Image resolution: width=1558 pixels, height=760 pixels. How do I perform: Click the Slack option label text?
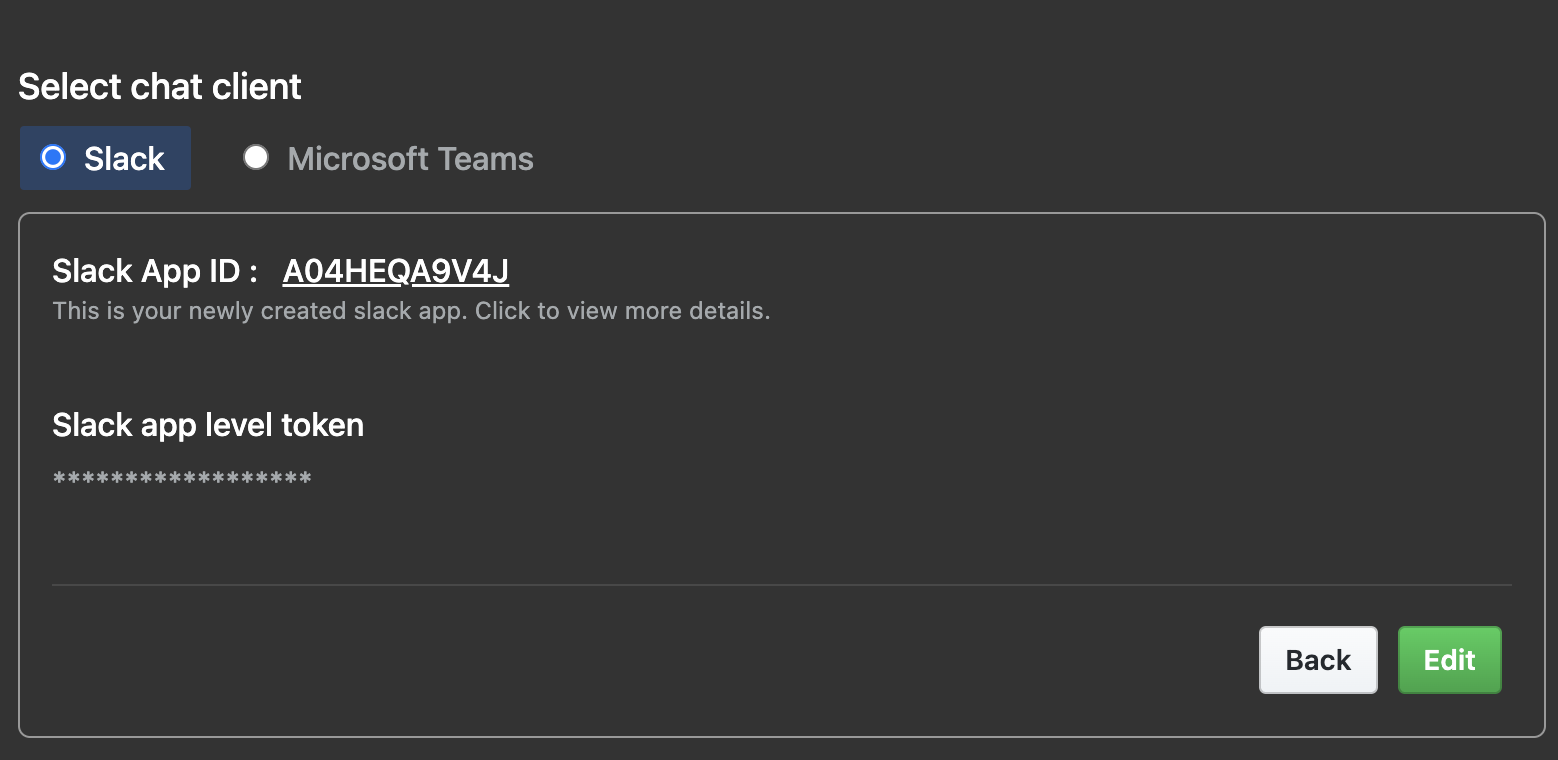click(x=124, y=159)
